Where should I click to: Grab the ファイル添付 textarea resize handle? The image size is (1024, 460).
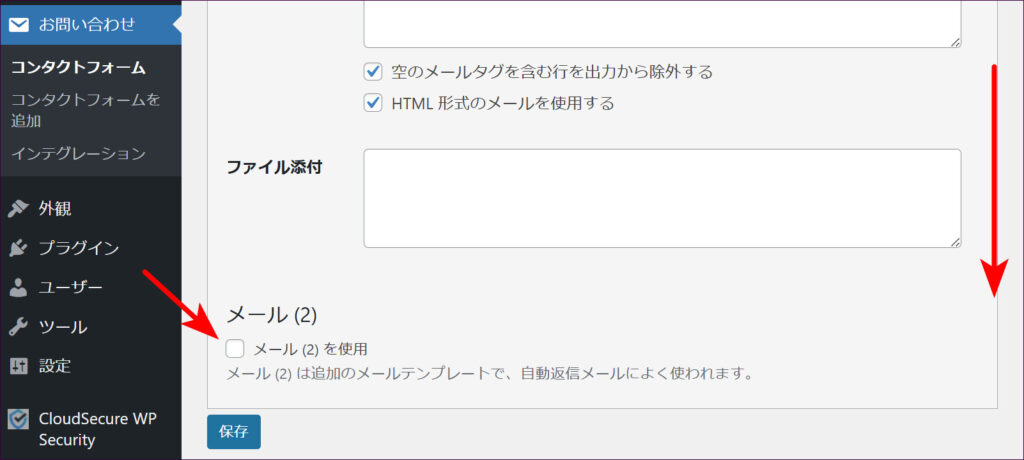(955, 242)
